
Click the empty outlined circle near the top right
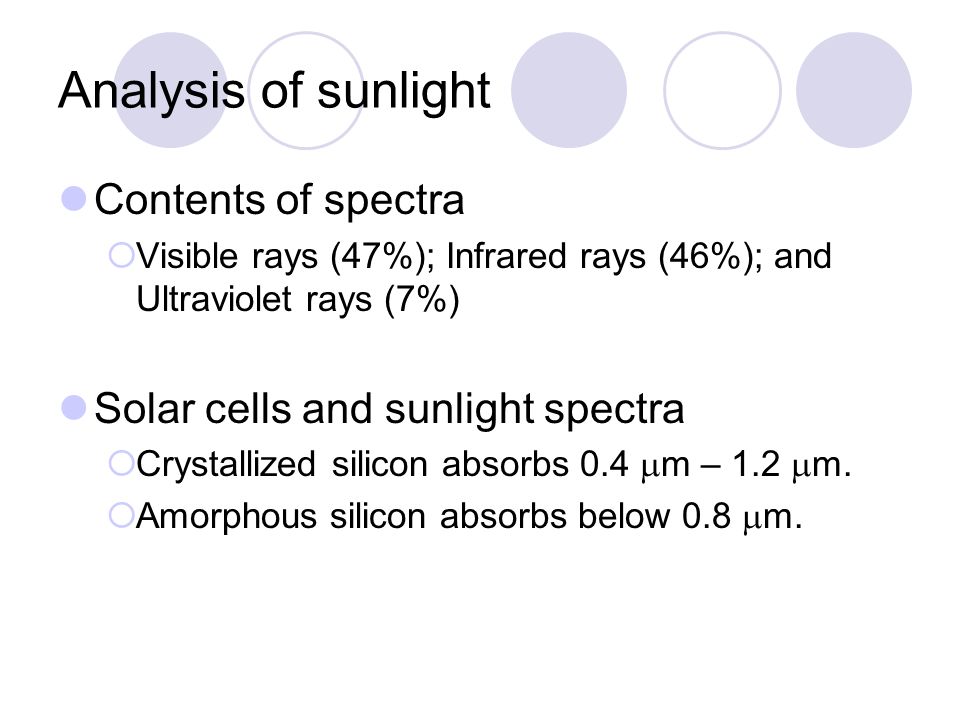tap(722, 90)
